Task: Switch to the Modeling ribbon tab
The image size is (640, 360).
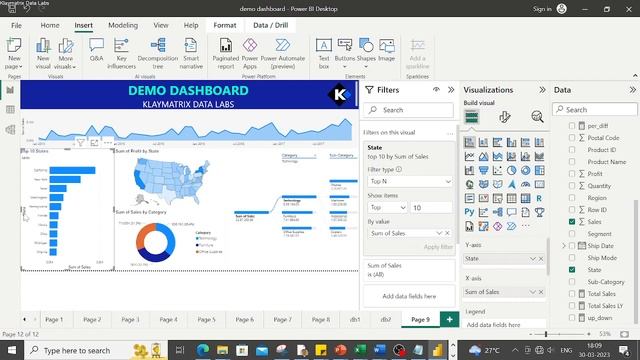Action: [123, 25]
